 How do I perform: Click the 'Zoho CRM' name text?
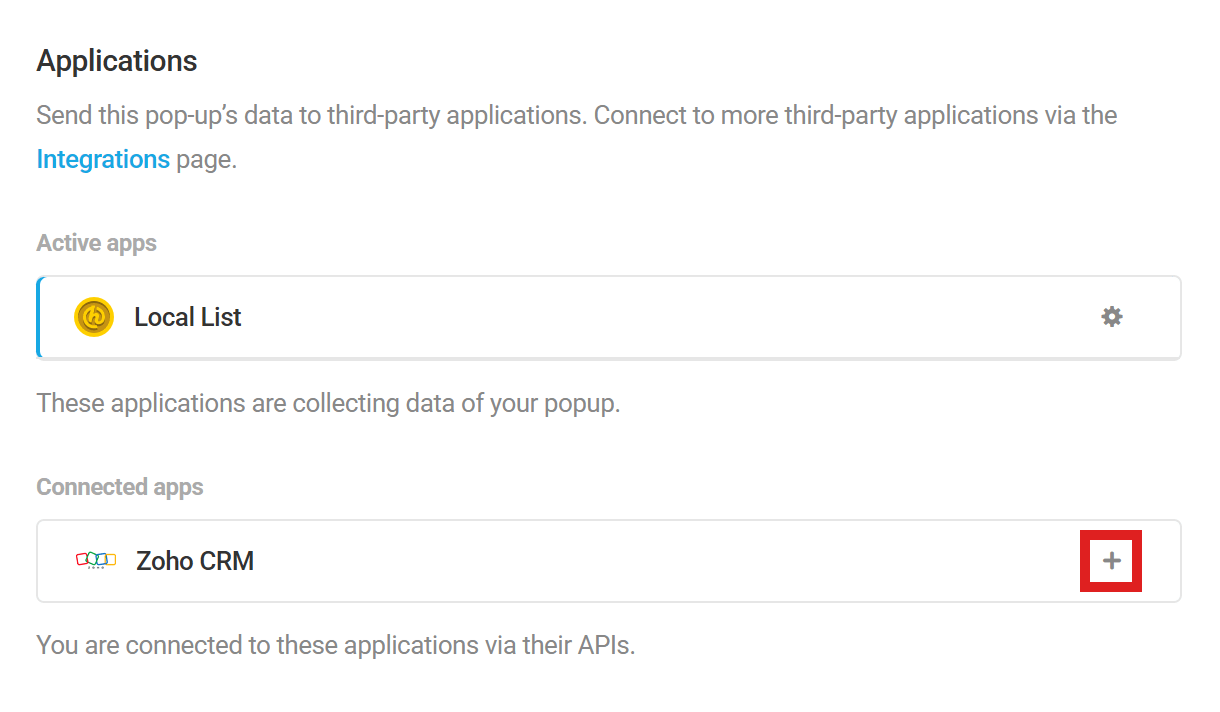(x=195, y=561)
